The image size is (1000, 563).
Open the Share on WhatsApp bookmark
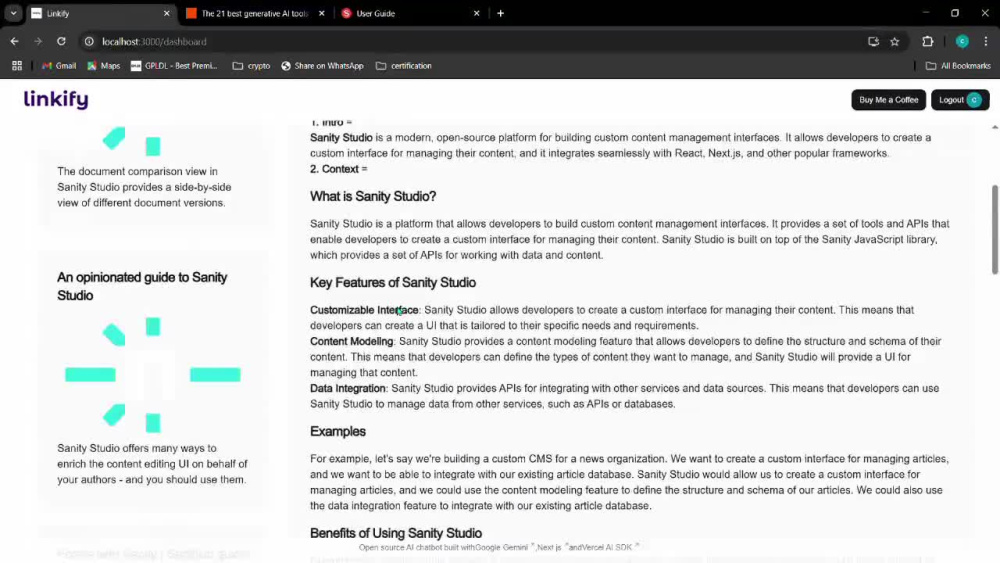coord(322,66)
